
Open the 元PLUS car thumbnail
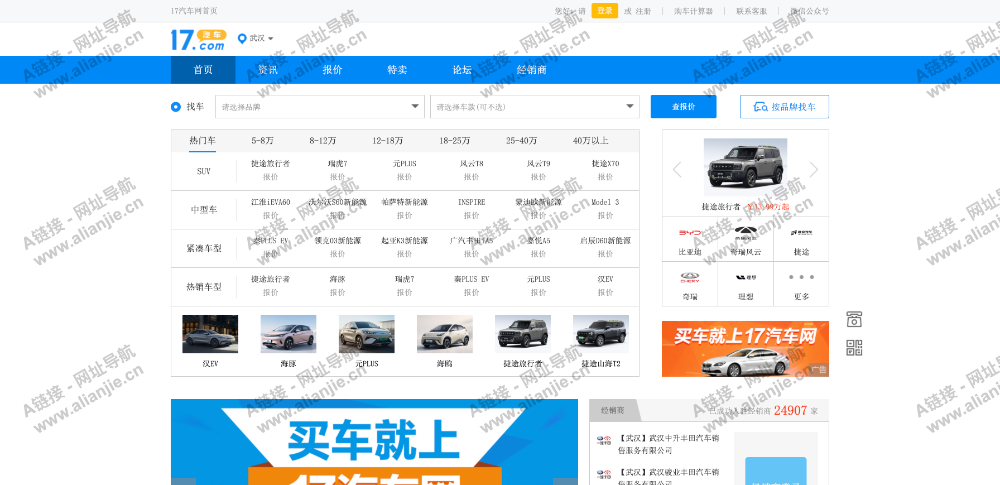pos(367,334)
